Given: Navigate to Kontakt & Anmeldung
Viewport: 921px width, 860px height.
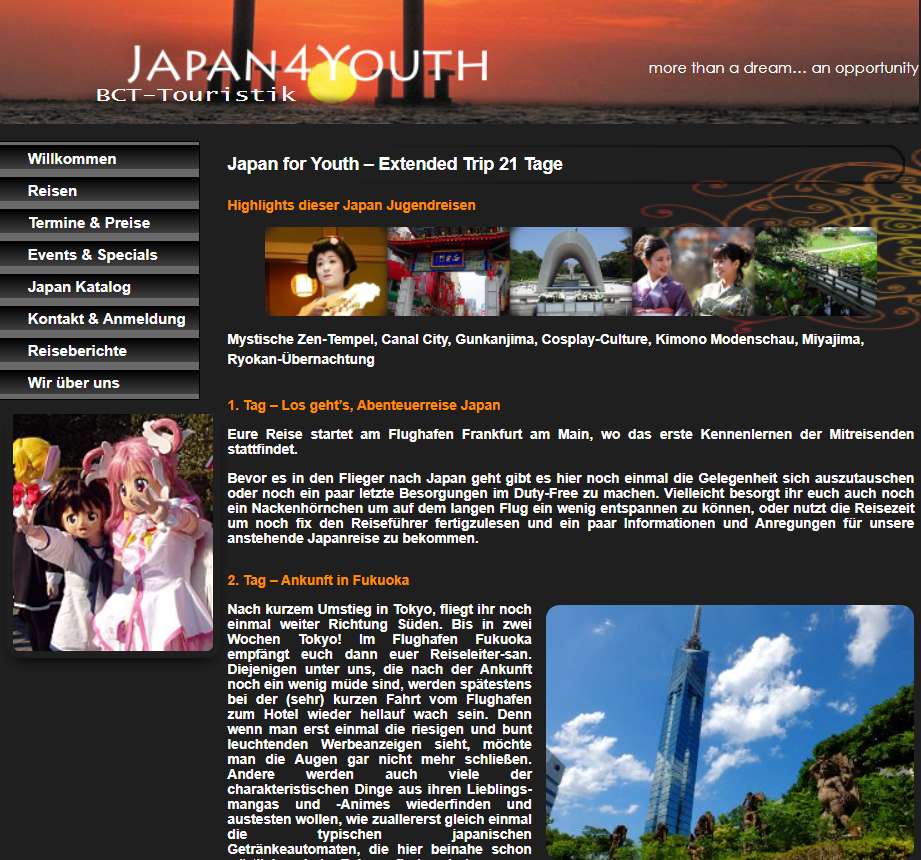Looking at the screenshot, I should 99,319.
